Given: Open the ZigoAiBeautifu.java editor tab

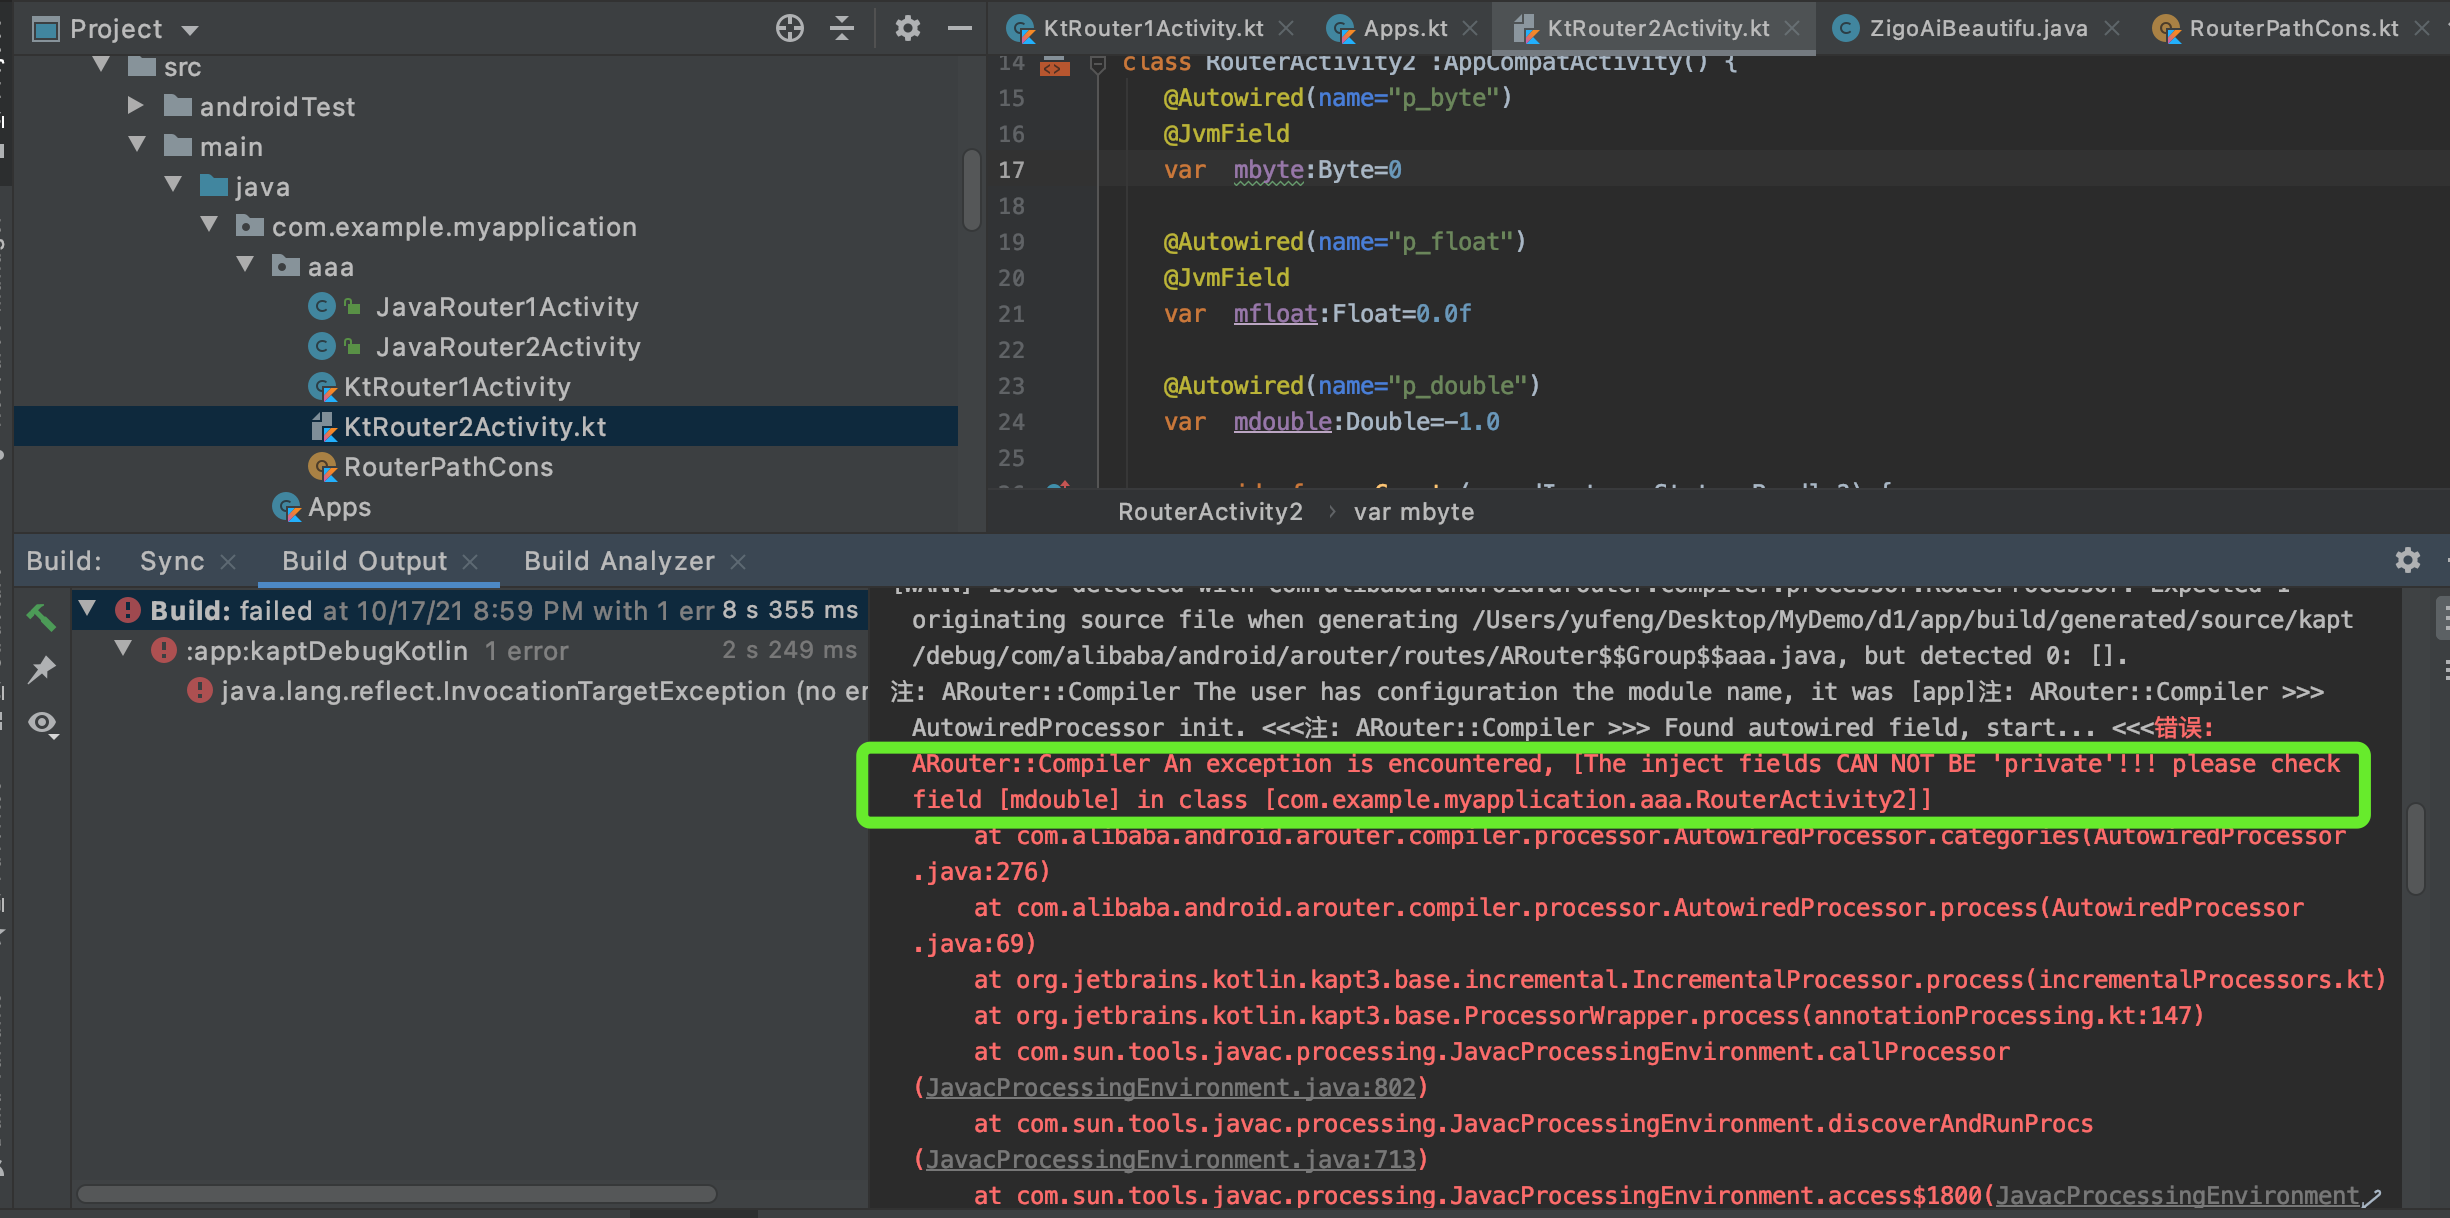Looking at the screenshot, I should [1977, 28].
